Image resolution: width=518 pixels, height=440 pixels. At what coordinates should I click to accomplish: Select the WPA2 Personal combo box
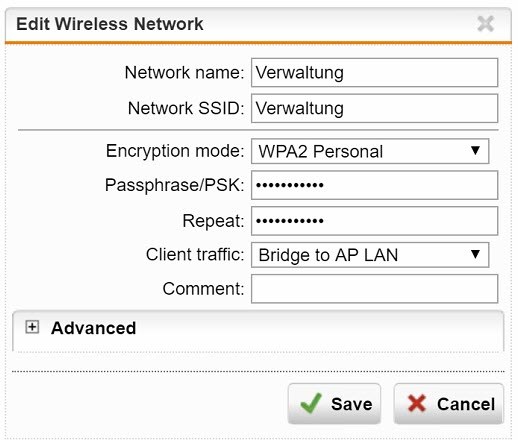point(370,151)
